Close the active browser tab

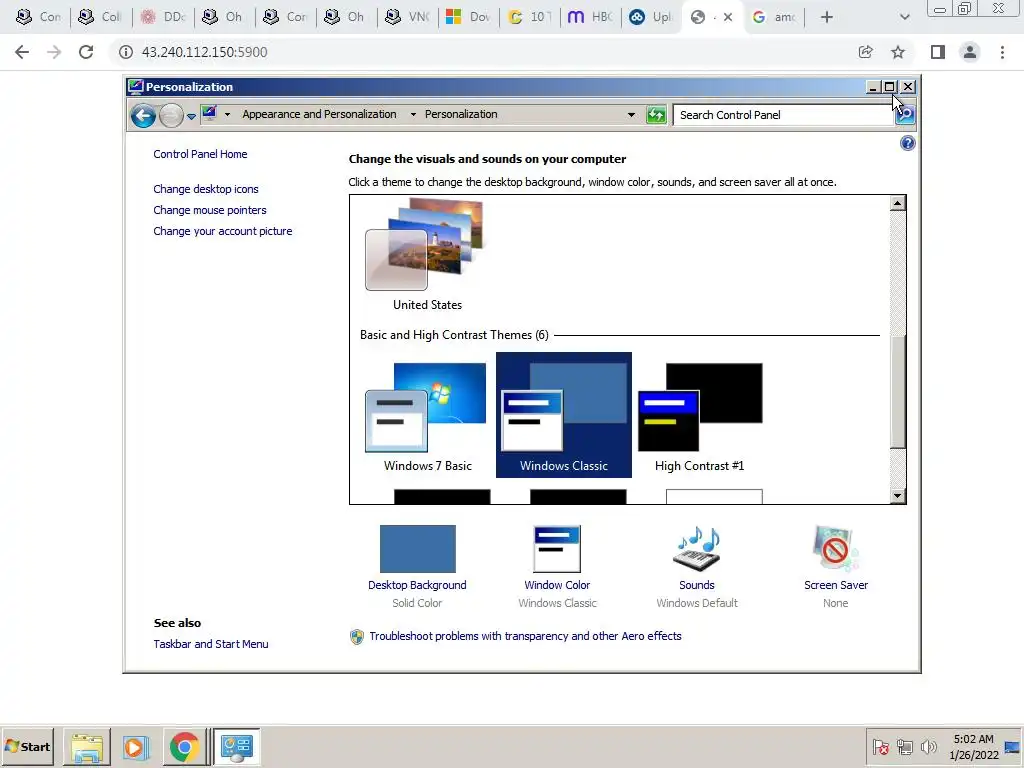[728, 17]
